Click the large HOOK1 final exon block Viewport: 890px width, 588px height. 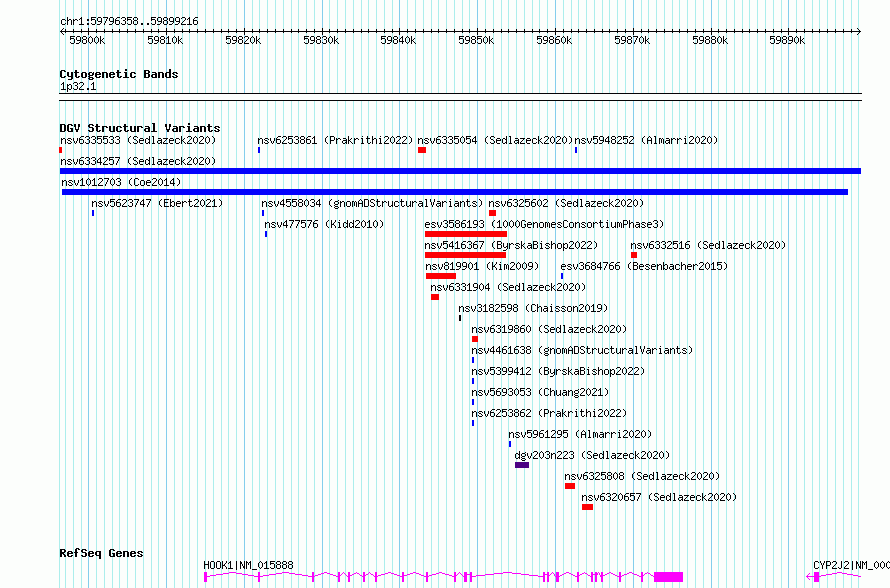[669, 577]
